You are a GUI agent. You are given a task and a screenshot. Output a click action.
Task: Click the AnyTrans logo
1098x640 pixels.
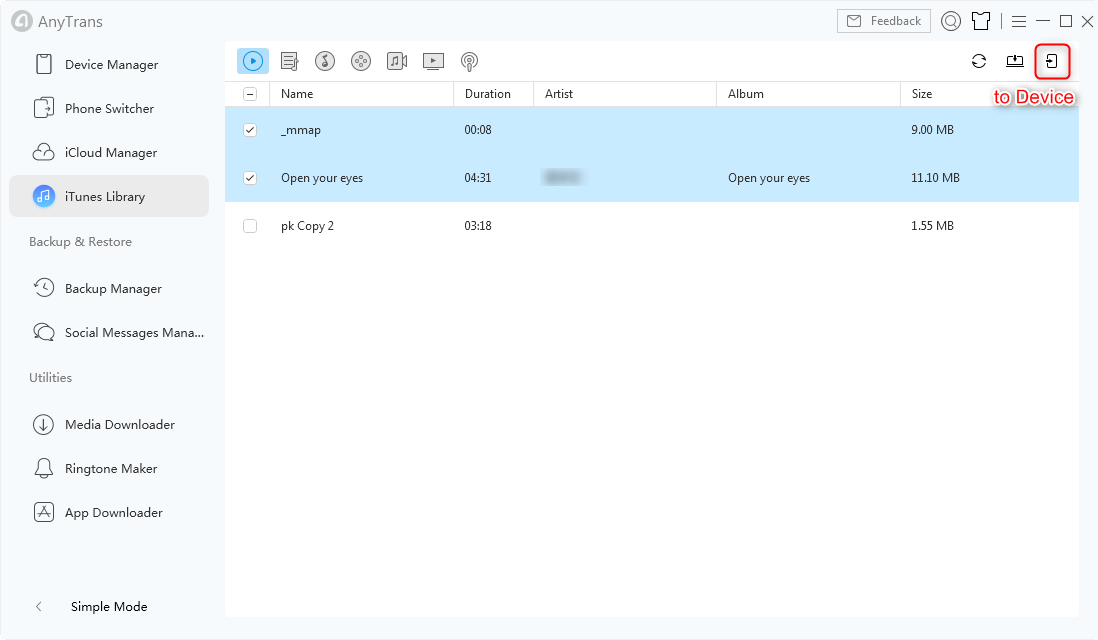(x=22, y=21)
